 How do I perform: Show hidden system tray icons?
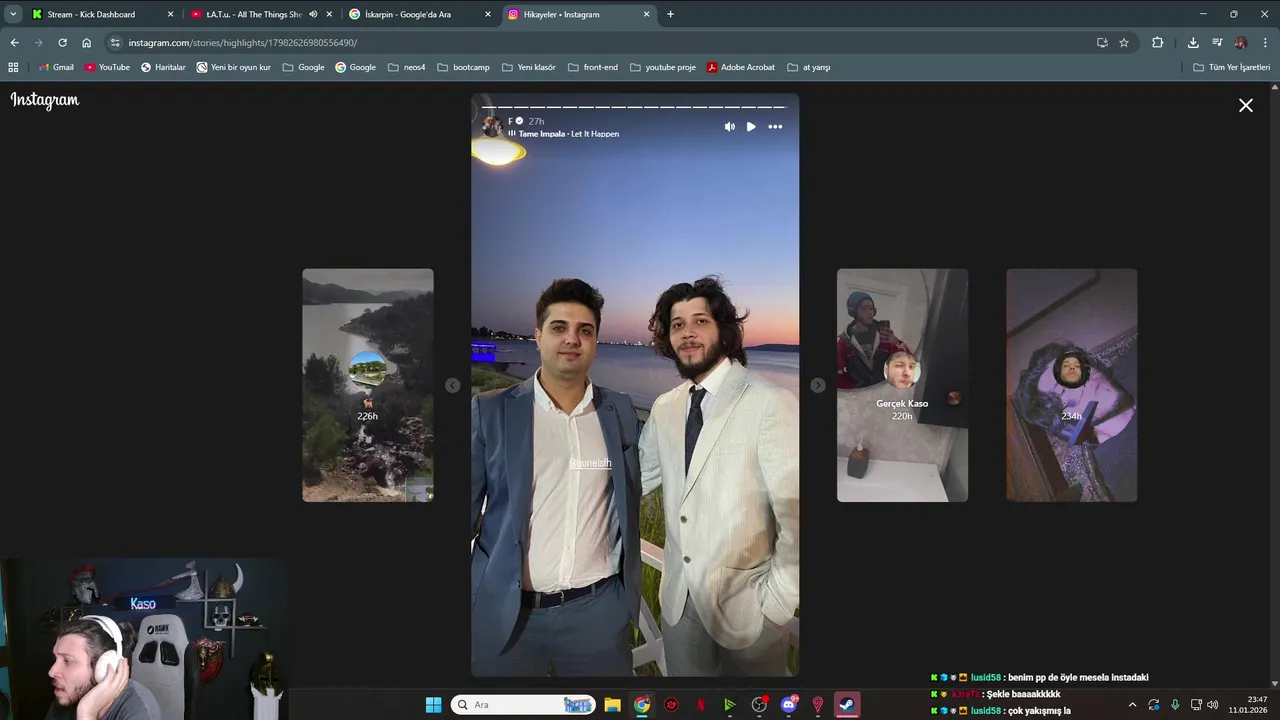1132,705
